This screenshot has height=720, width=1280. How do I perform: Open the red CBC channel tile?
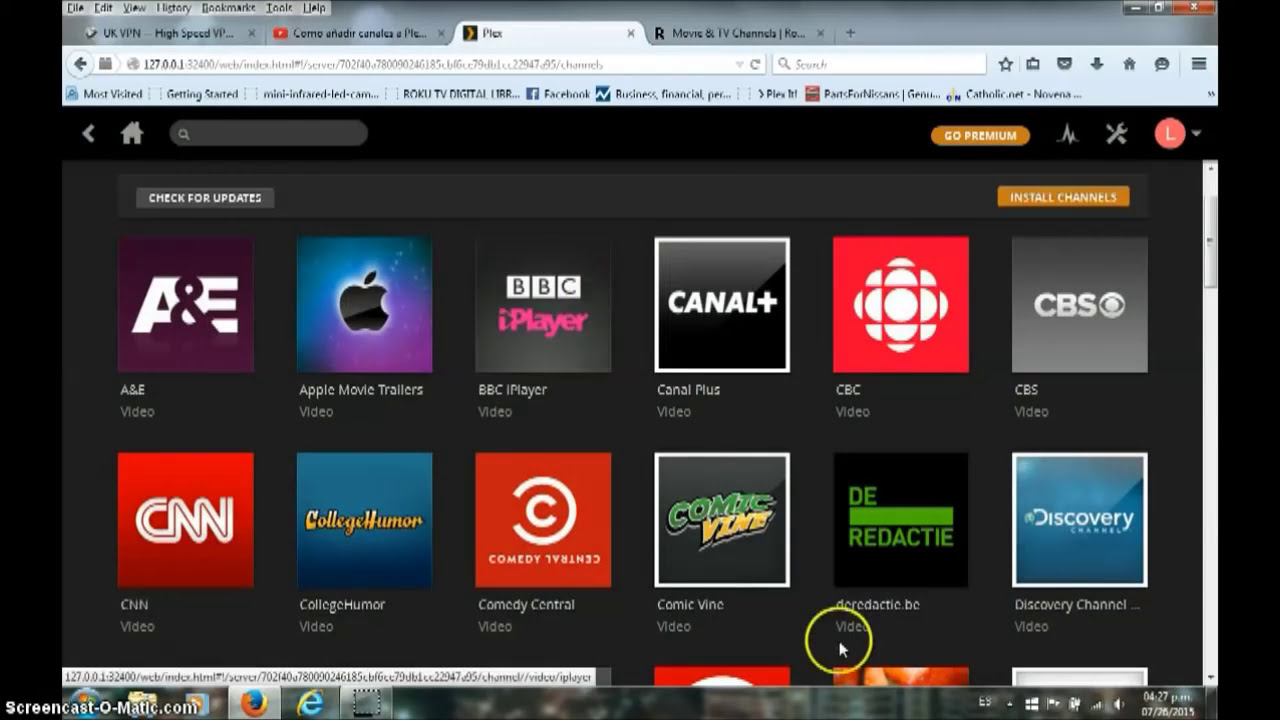901,304
